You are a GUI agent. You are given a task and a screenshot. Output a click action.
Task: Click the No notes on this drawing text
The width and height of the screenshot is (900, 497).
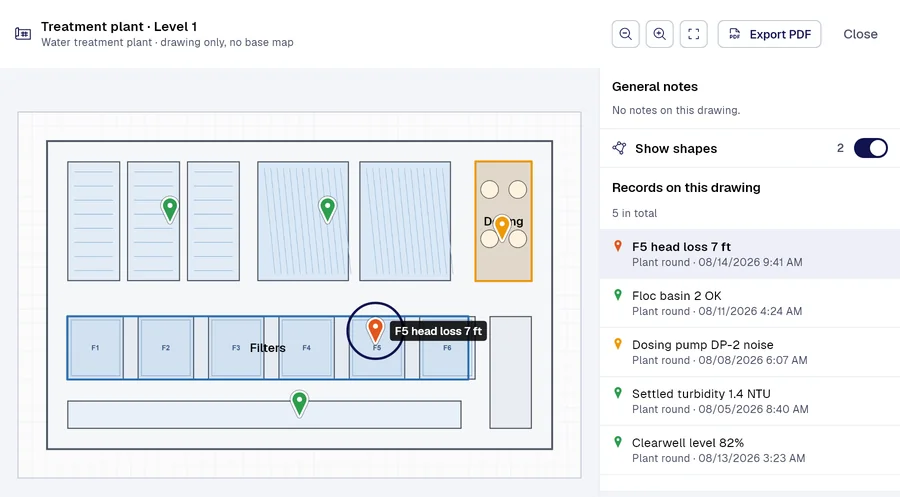676,110
